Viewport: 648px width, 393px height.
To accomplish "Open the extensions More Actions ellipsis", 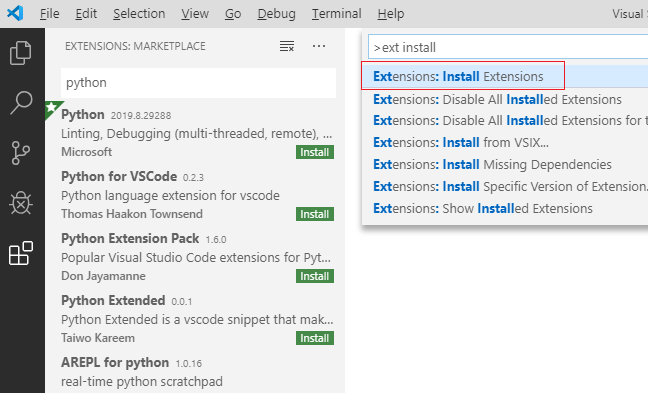I will tap(319, 46).
